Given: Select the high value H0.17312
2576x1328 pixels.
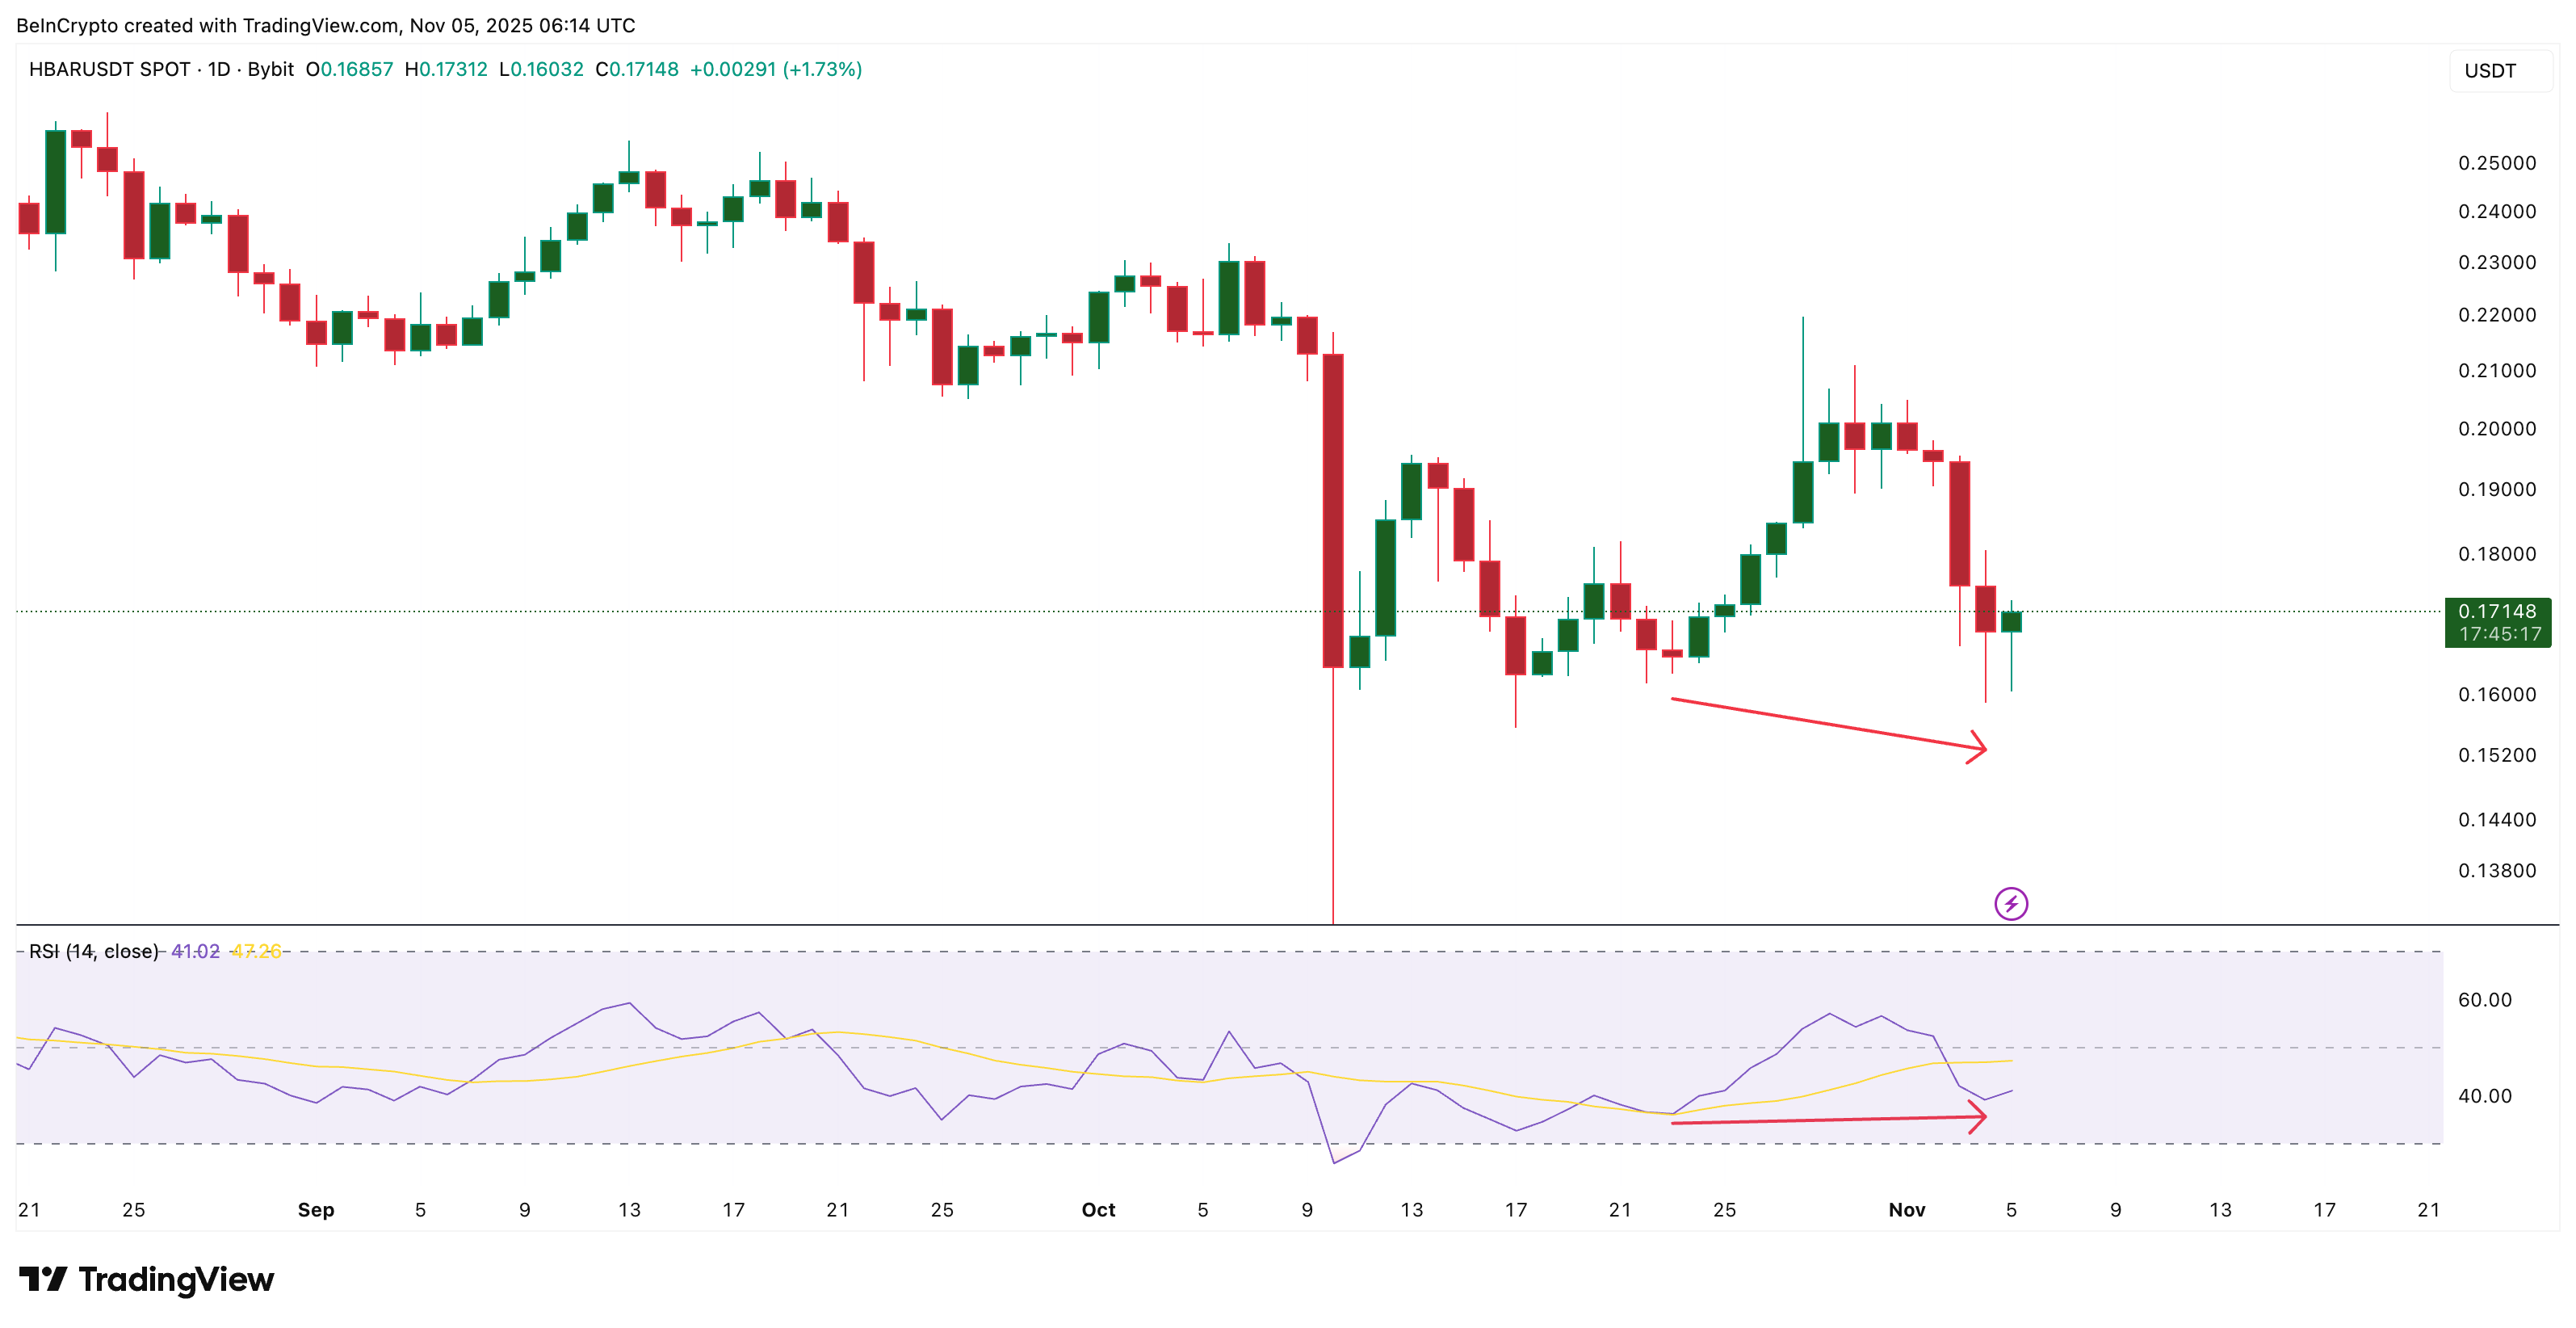Looking at the screenshot, I should (x=446, y=70).
